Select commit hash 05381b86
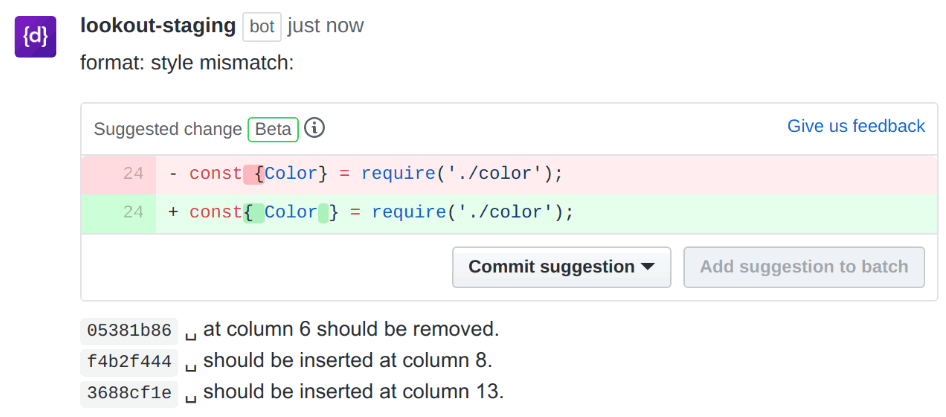 pyautogui.click(x=129, y=330)
